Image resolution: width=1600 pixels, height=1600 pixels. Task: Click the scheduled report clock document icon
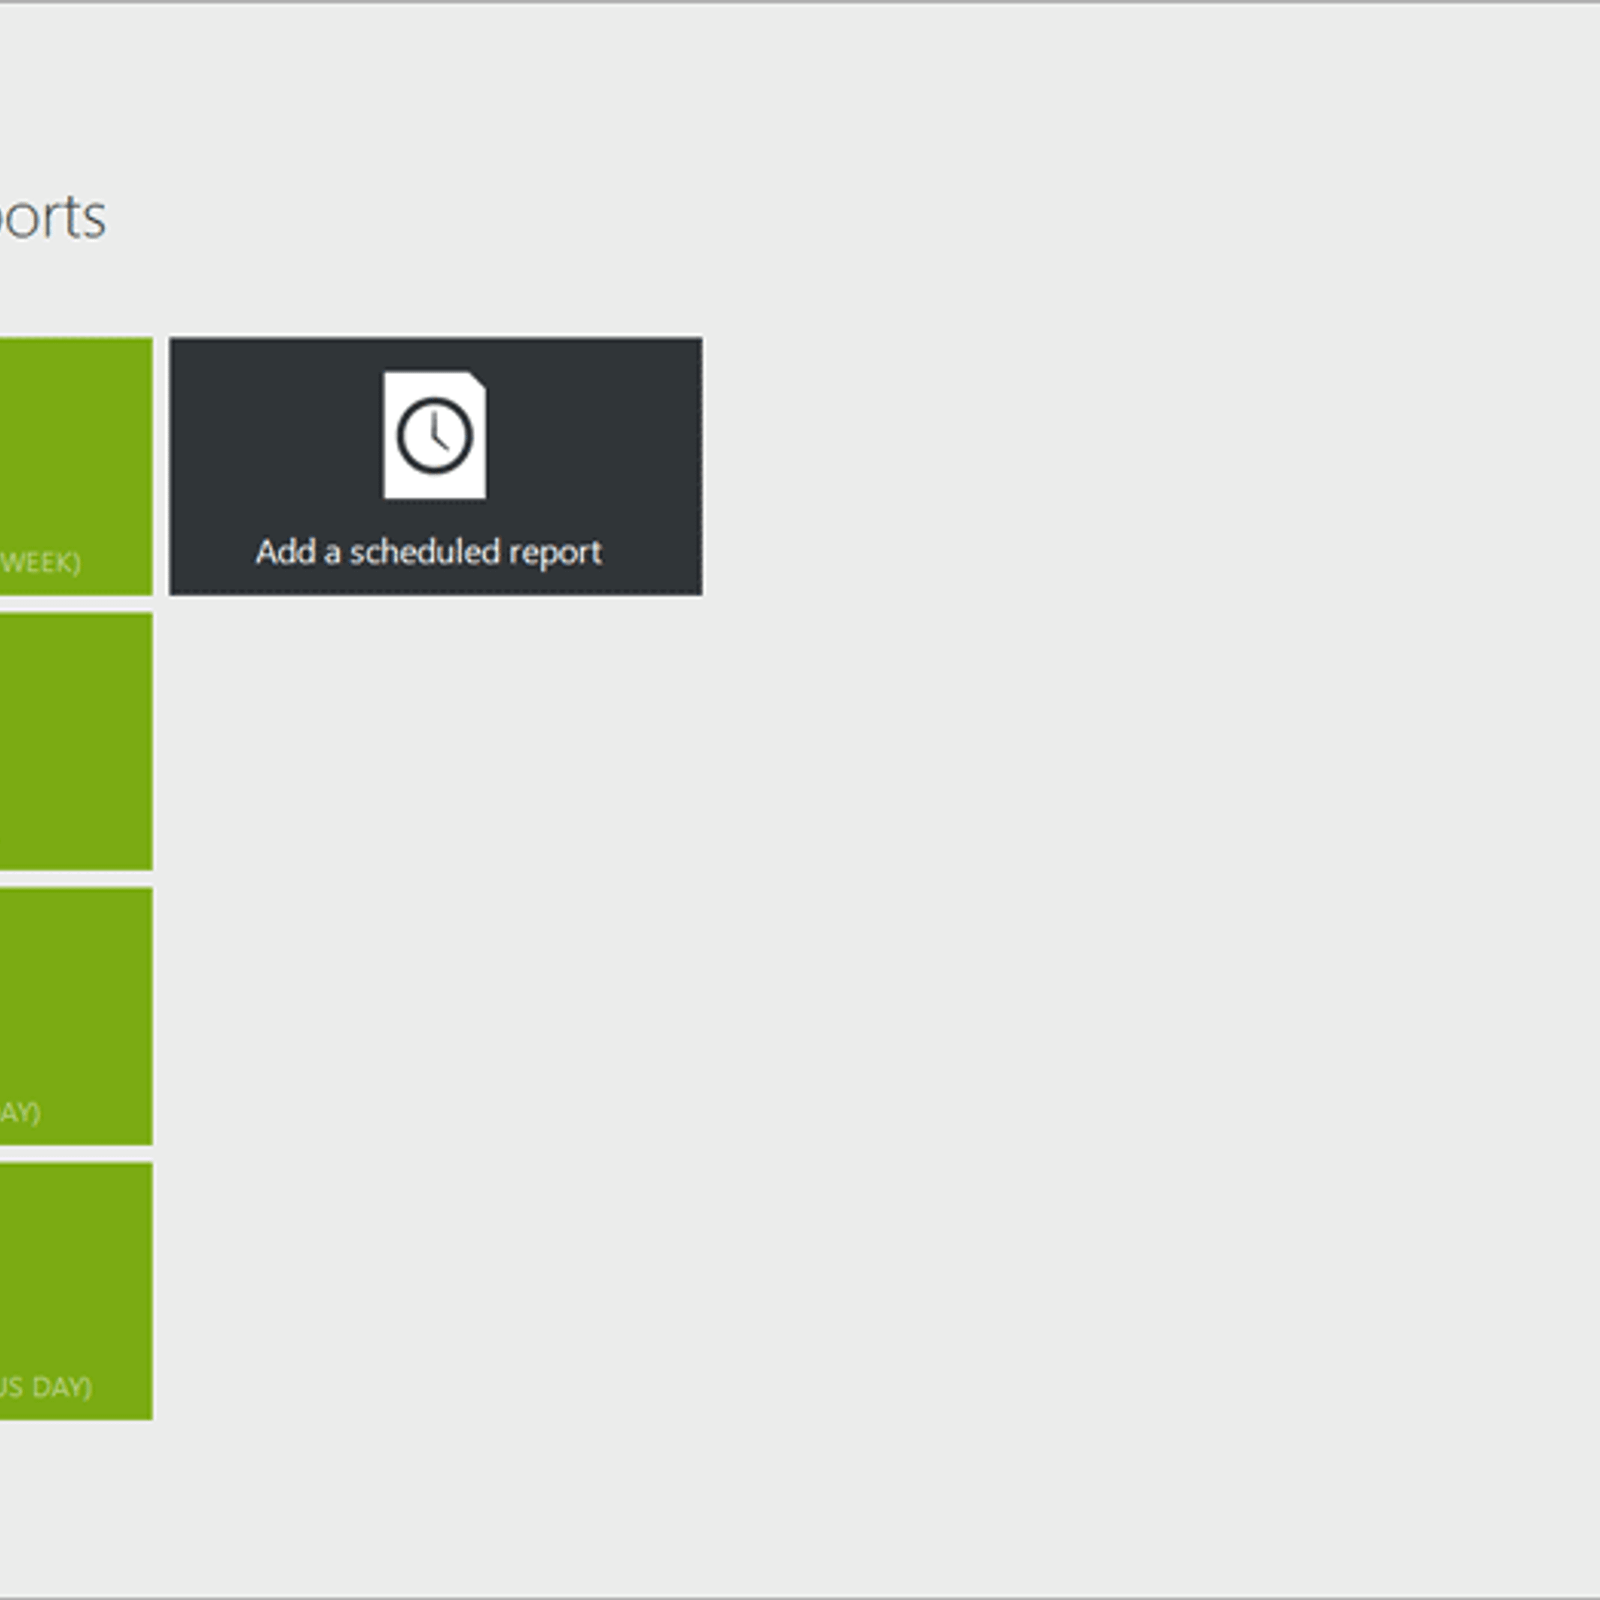point(435,435)
